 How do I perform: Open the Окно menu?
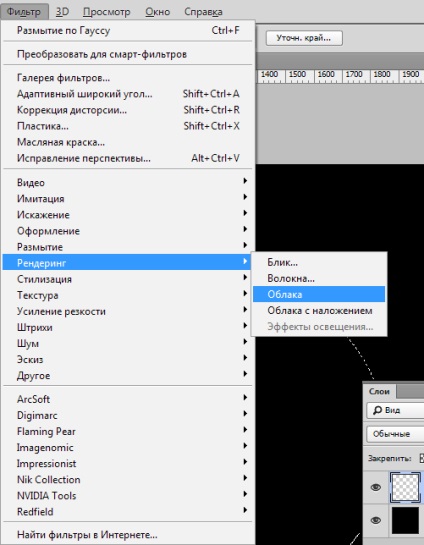pyautogui.click(x=157, y=12)
